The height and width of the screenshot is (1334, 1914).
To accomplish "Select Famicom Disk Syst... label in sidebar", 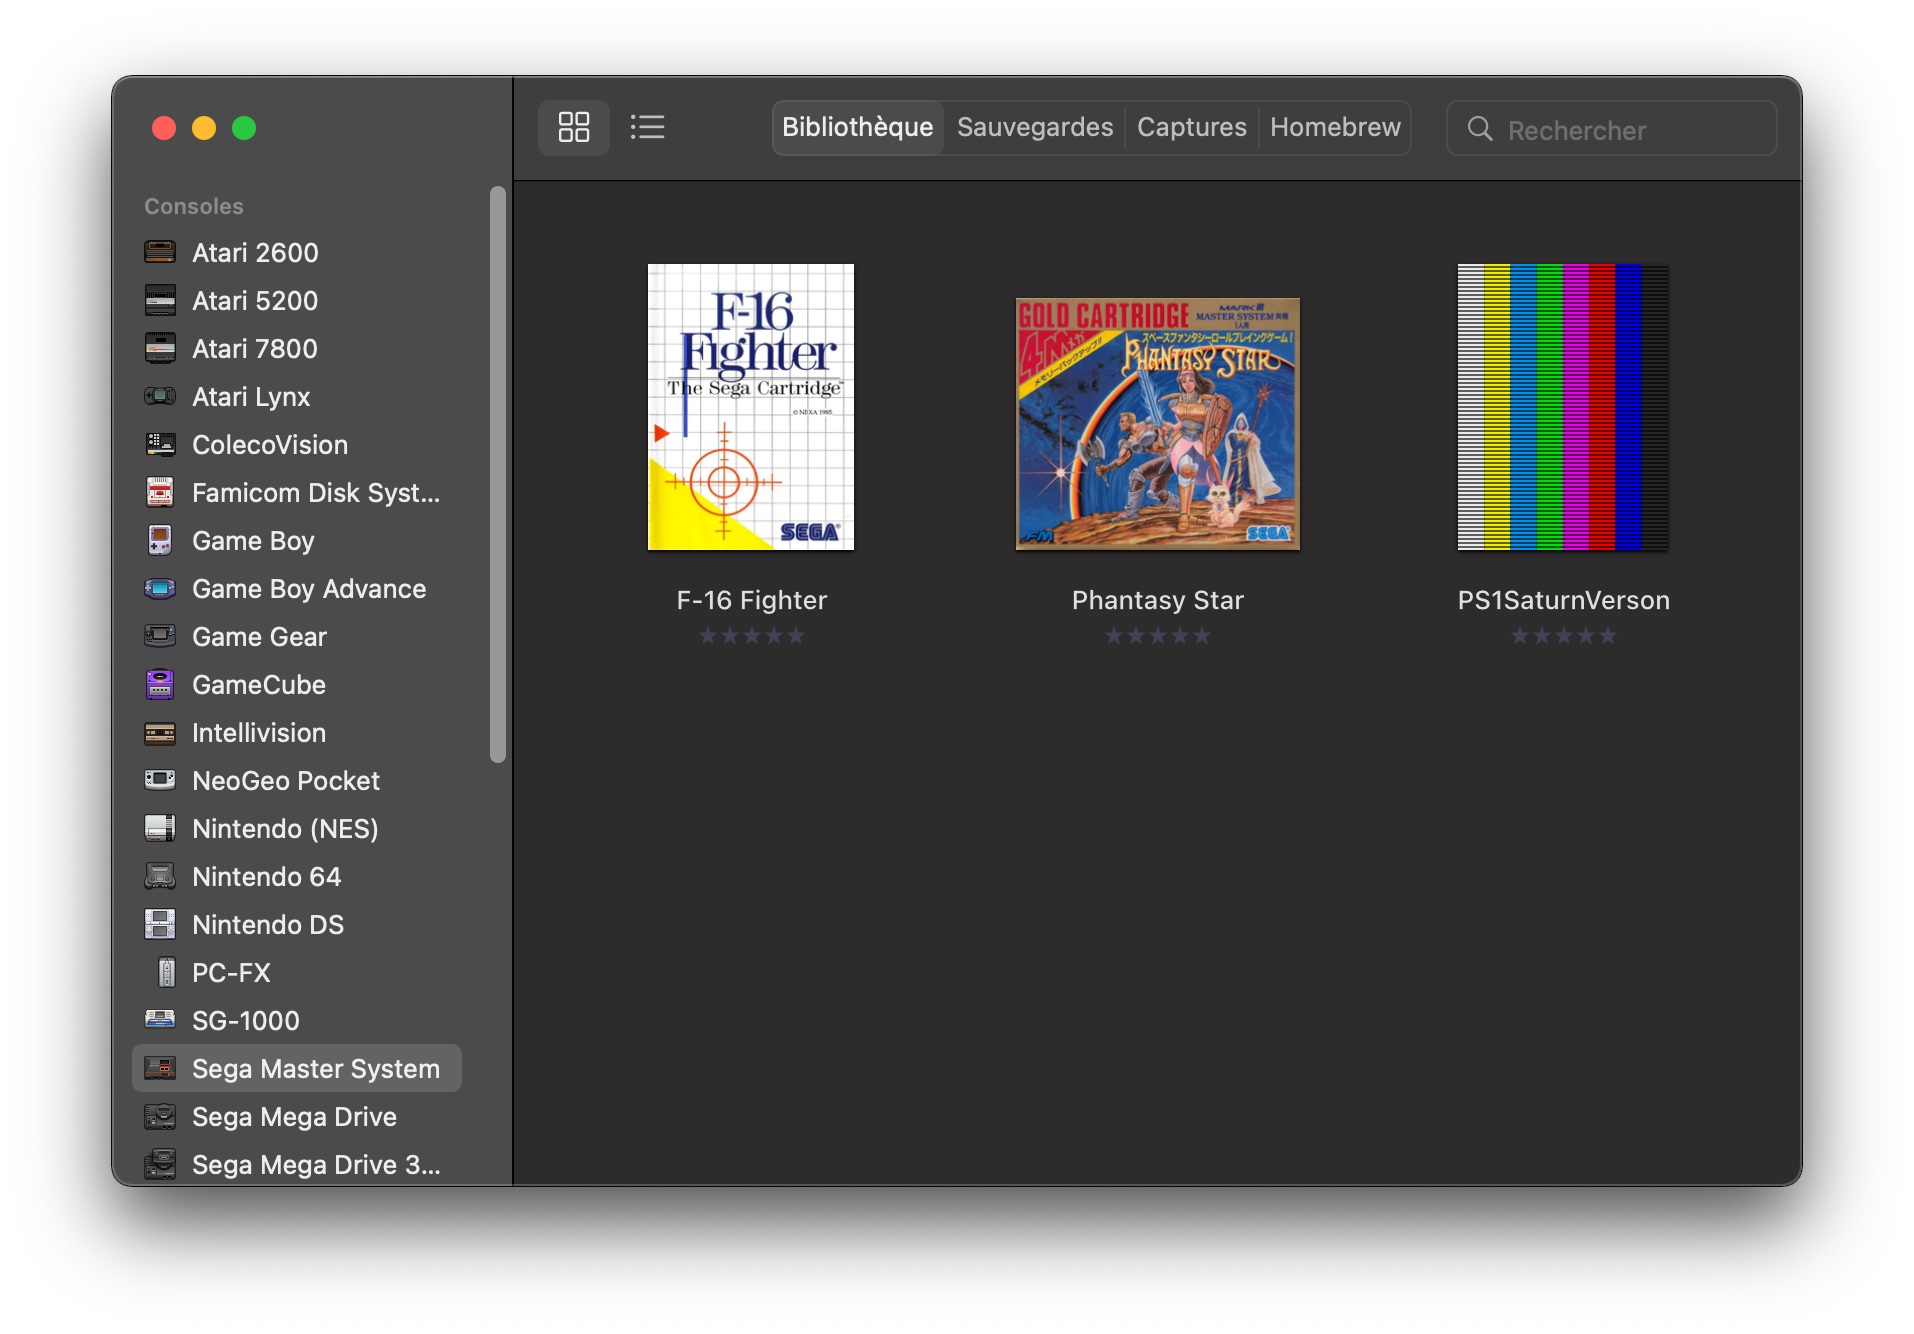I will pos(316,493).
